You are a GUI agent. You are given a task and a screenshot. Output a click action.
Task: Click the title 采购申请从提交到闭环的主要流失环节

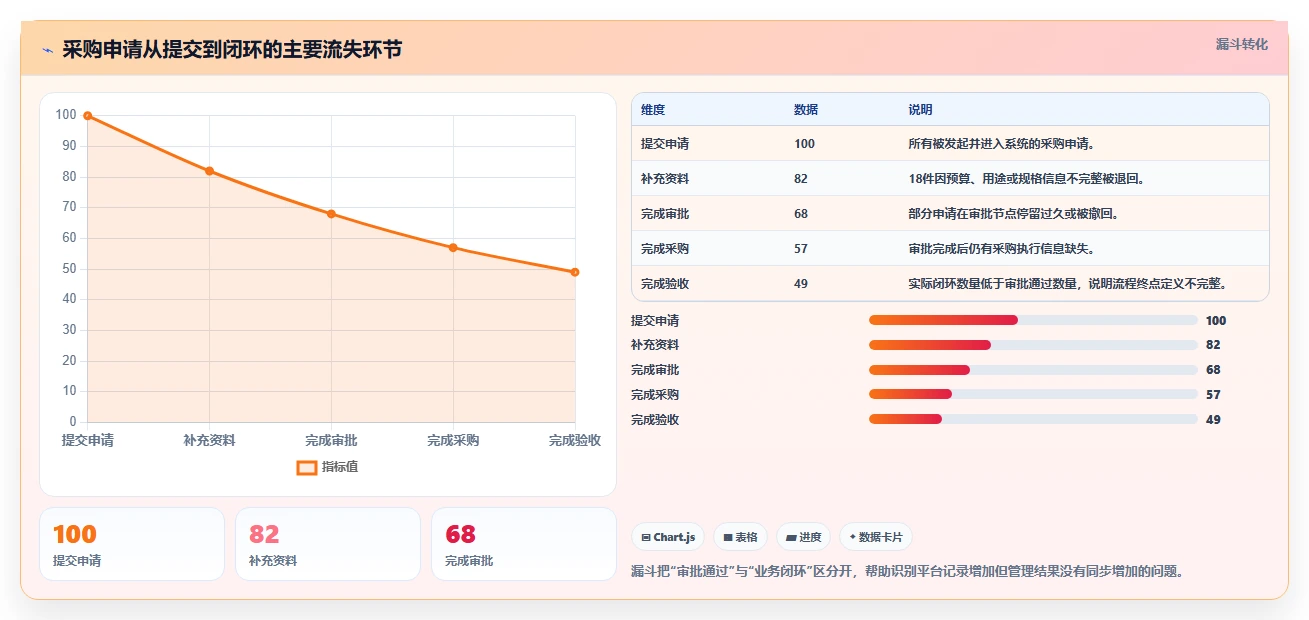[x=232, y=49]
